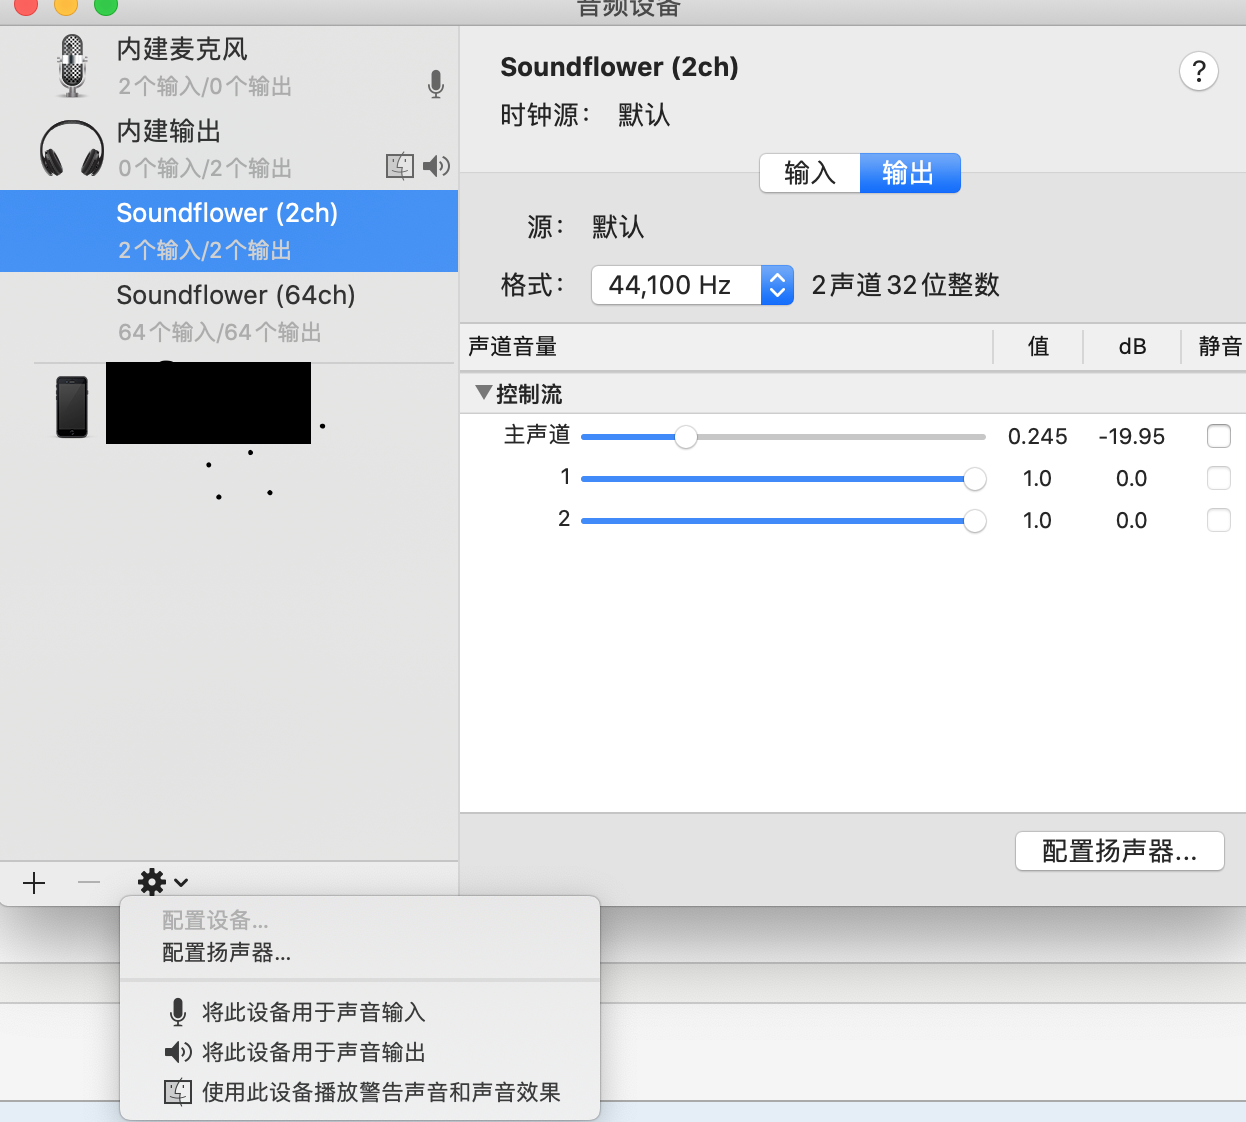The width and height of the screenshot is (1246, 1122).
Task: Click the dB column header
Action: pos(1132,347)
